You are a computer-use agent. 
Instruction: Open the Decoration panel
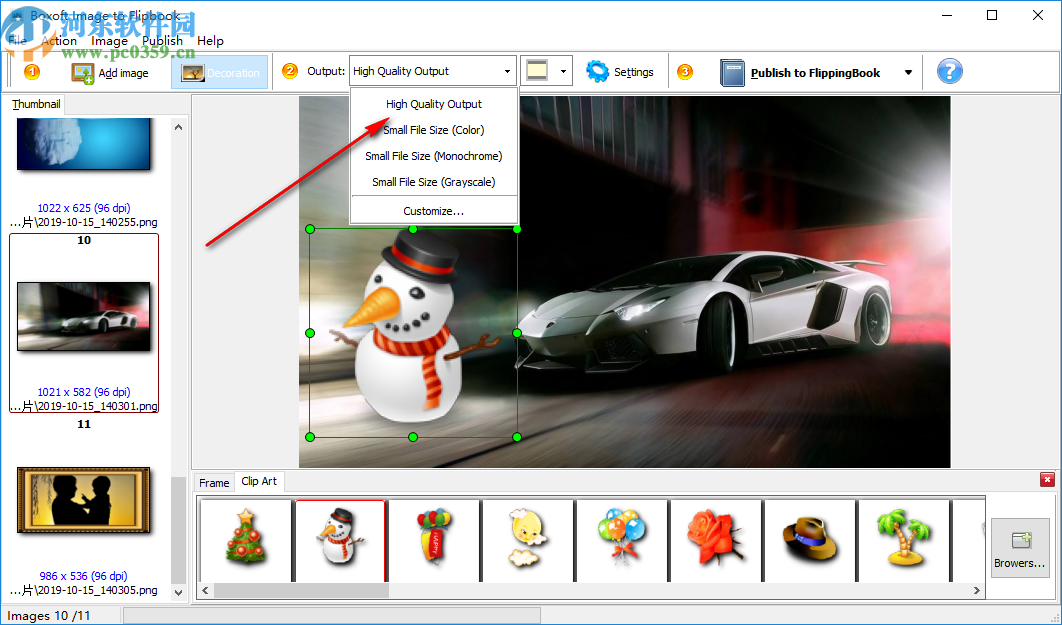pos(219,72)
